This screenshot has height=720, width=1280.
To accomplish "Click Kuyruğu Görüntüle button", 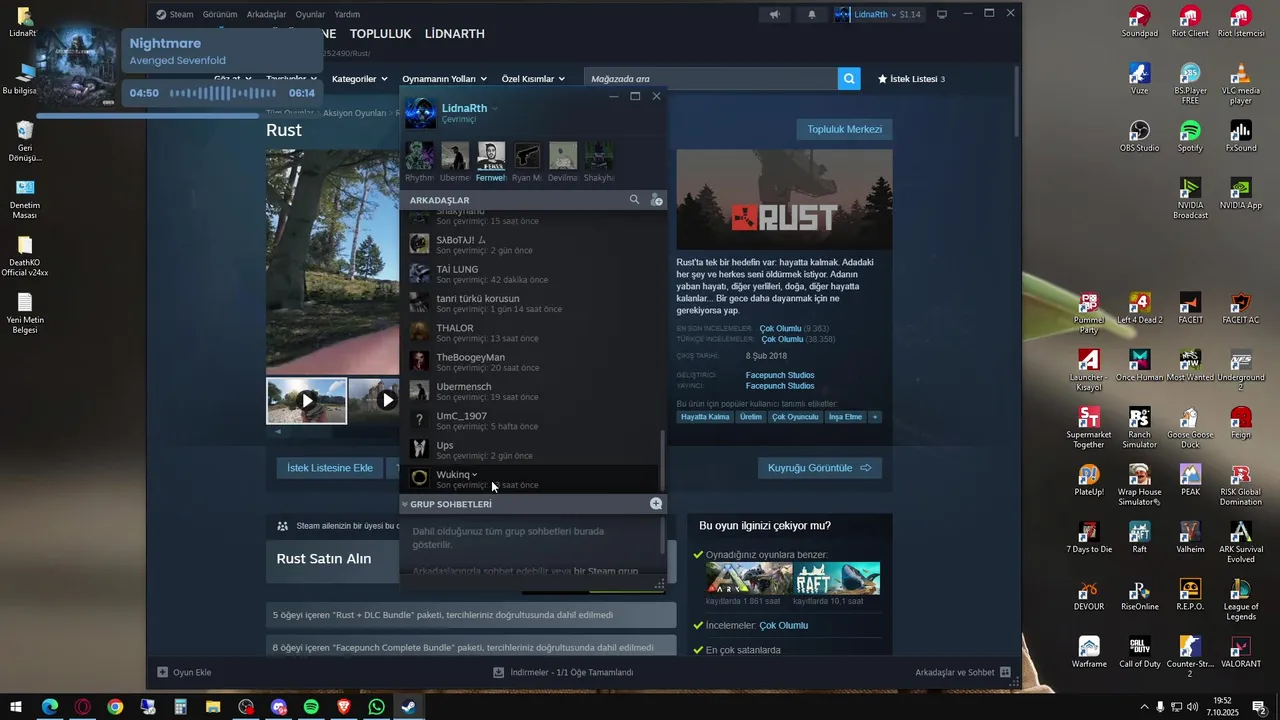I will click(x=819, y=468).
